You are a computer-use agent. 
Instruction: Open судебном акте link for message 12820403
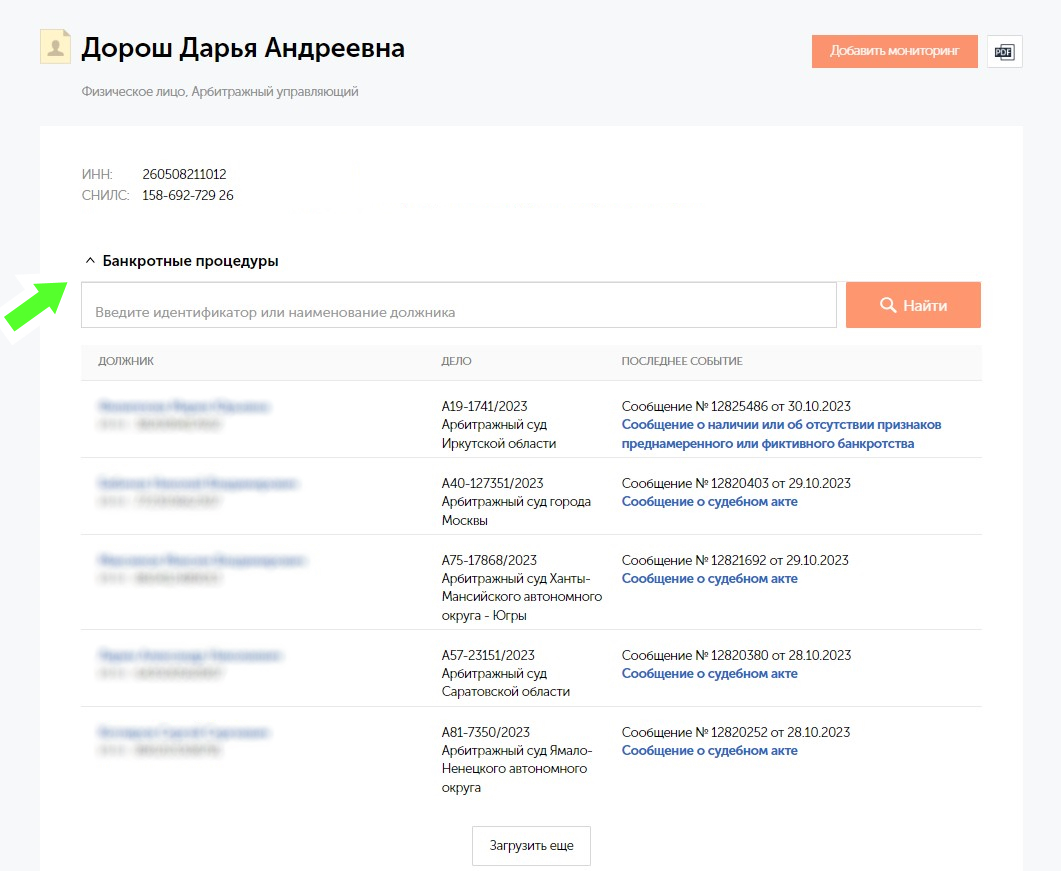pyautogui.click(x=709, y=502)
